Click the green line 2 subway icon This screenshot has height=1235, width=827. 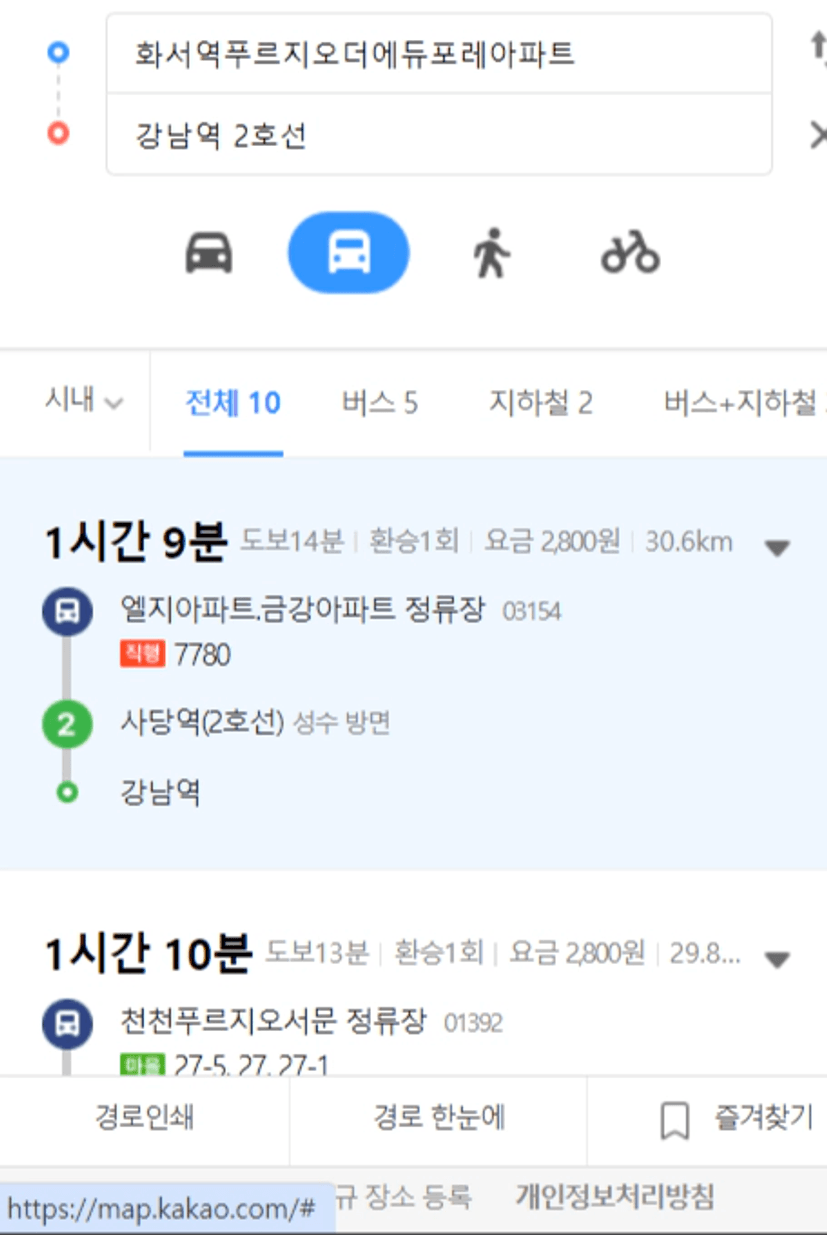(67, 724)
